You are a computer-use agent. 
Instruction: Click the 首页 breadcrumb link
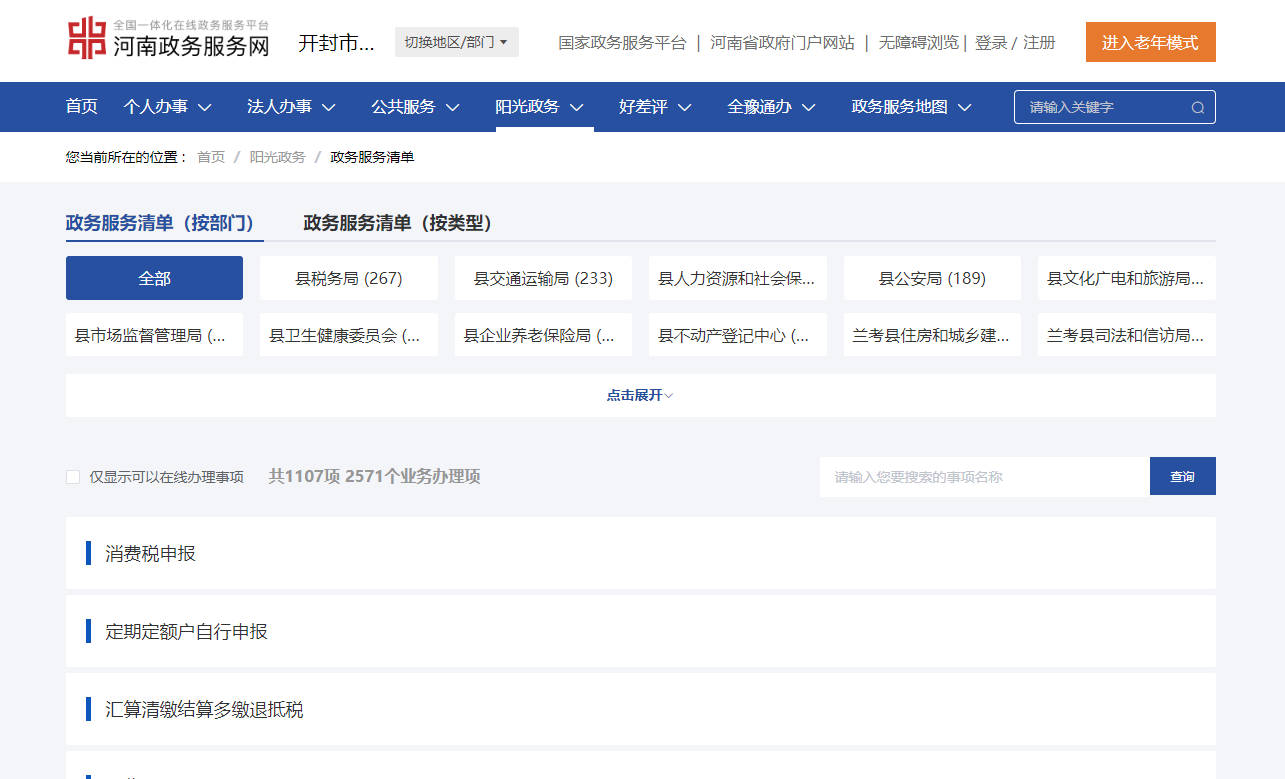[x=211, y=157]
